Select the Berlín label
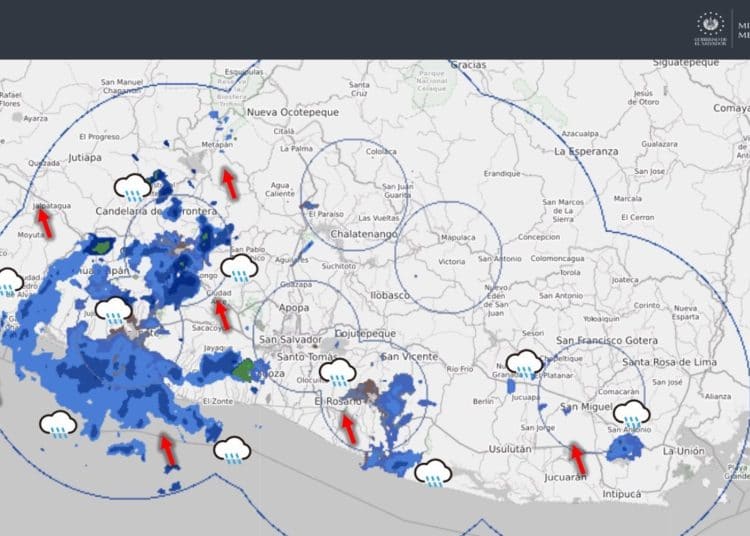The image size is (750, 536). click(483, 401)
